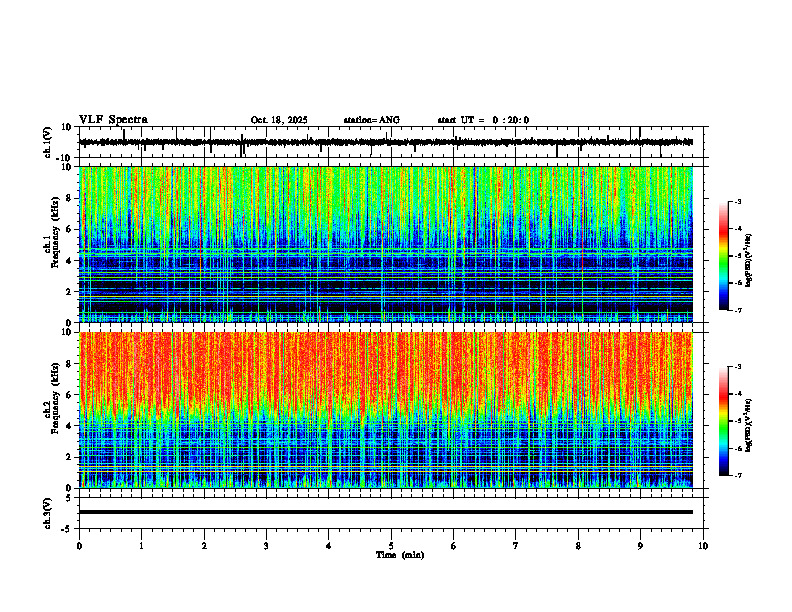Click the date "Oct. 18, 2025"

(x=279, y=120)
